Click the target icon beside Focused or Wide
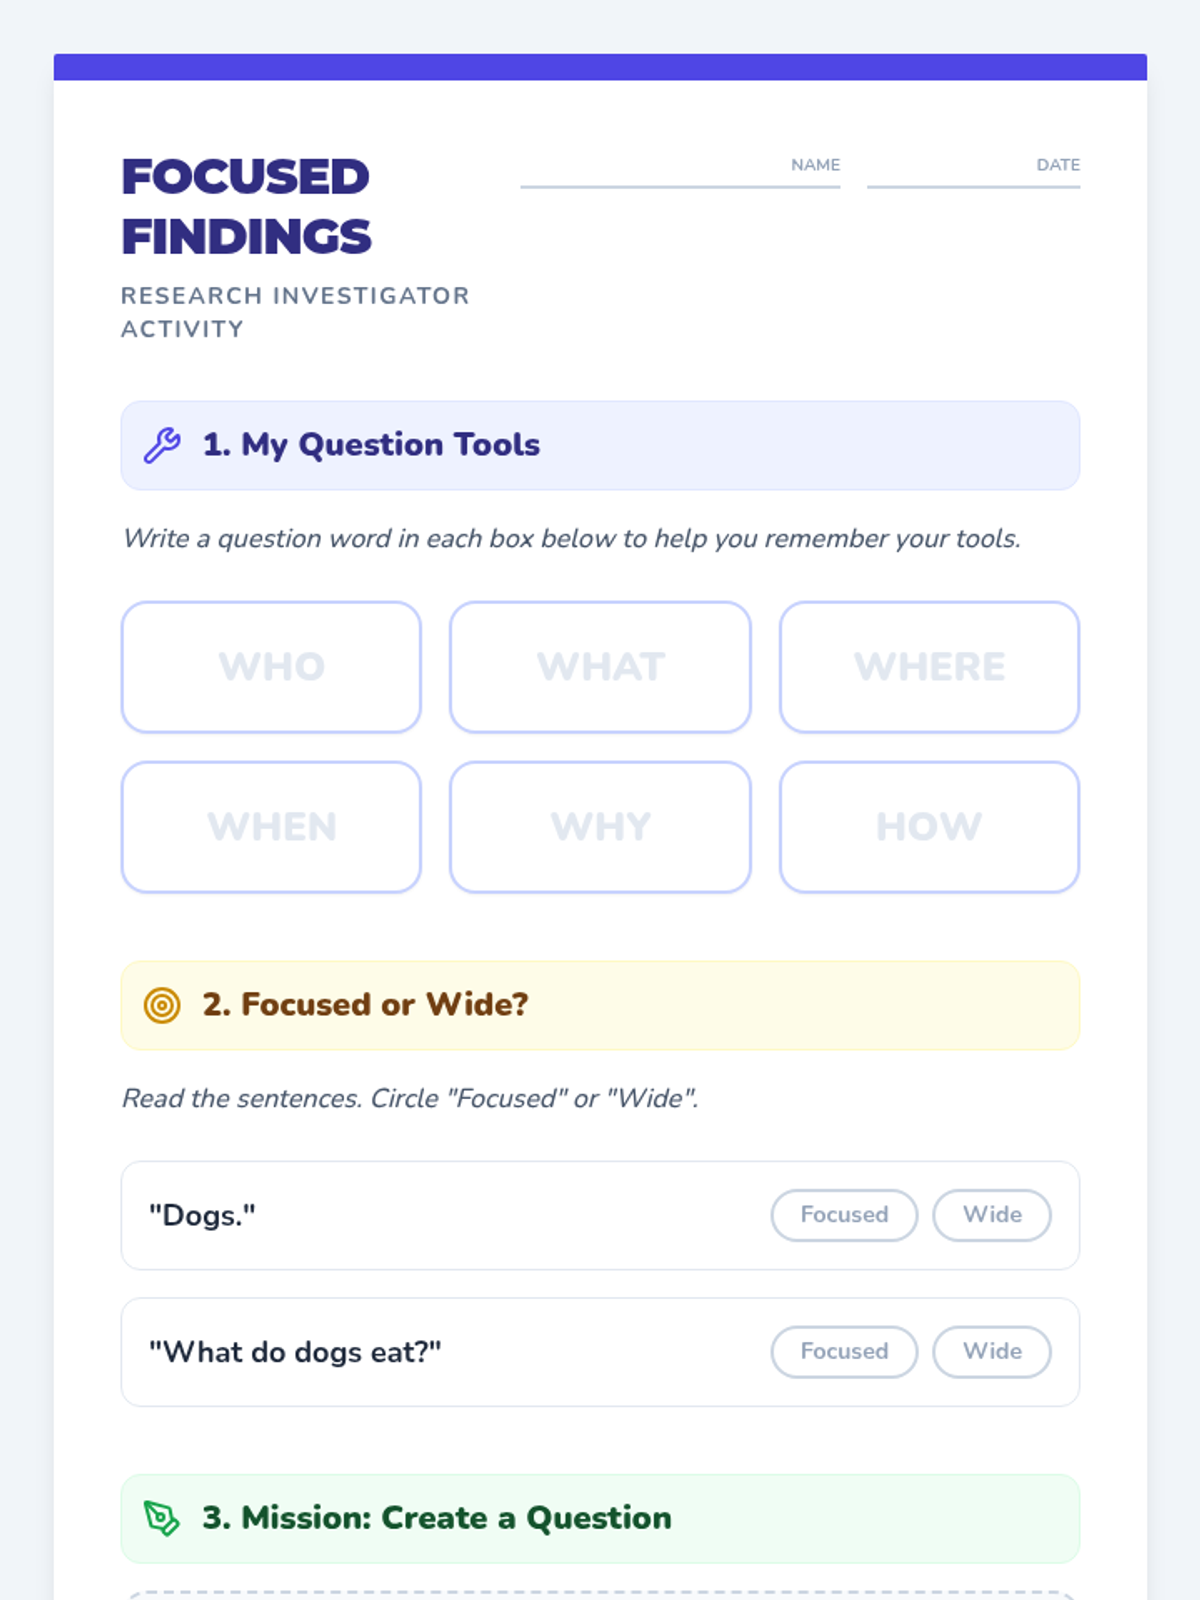The image size is (1200, 1600). [x=162, y=1005]
